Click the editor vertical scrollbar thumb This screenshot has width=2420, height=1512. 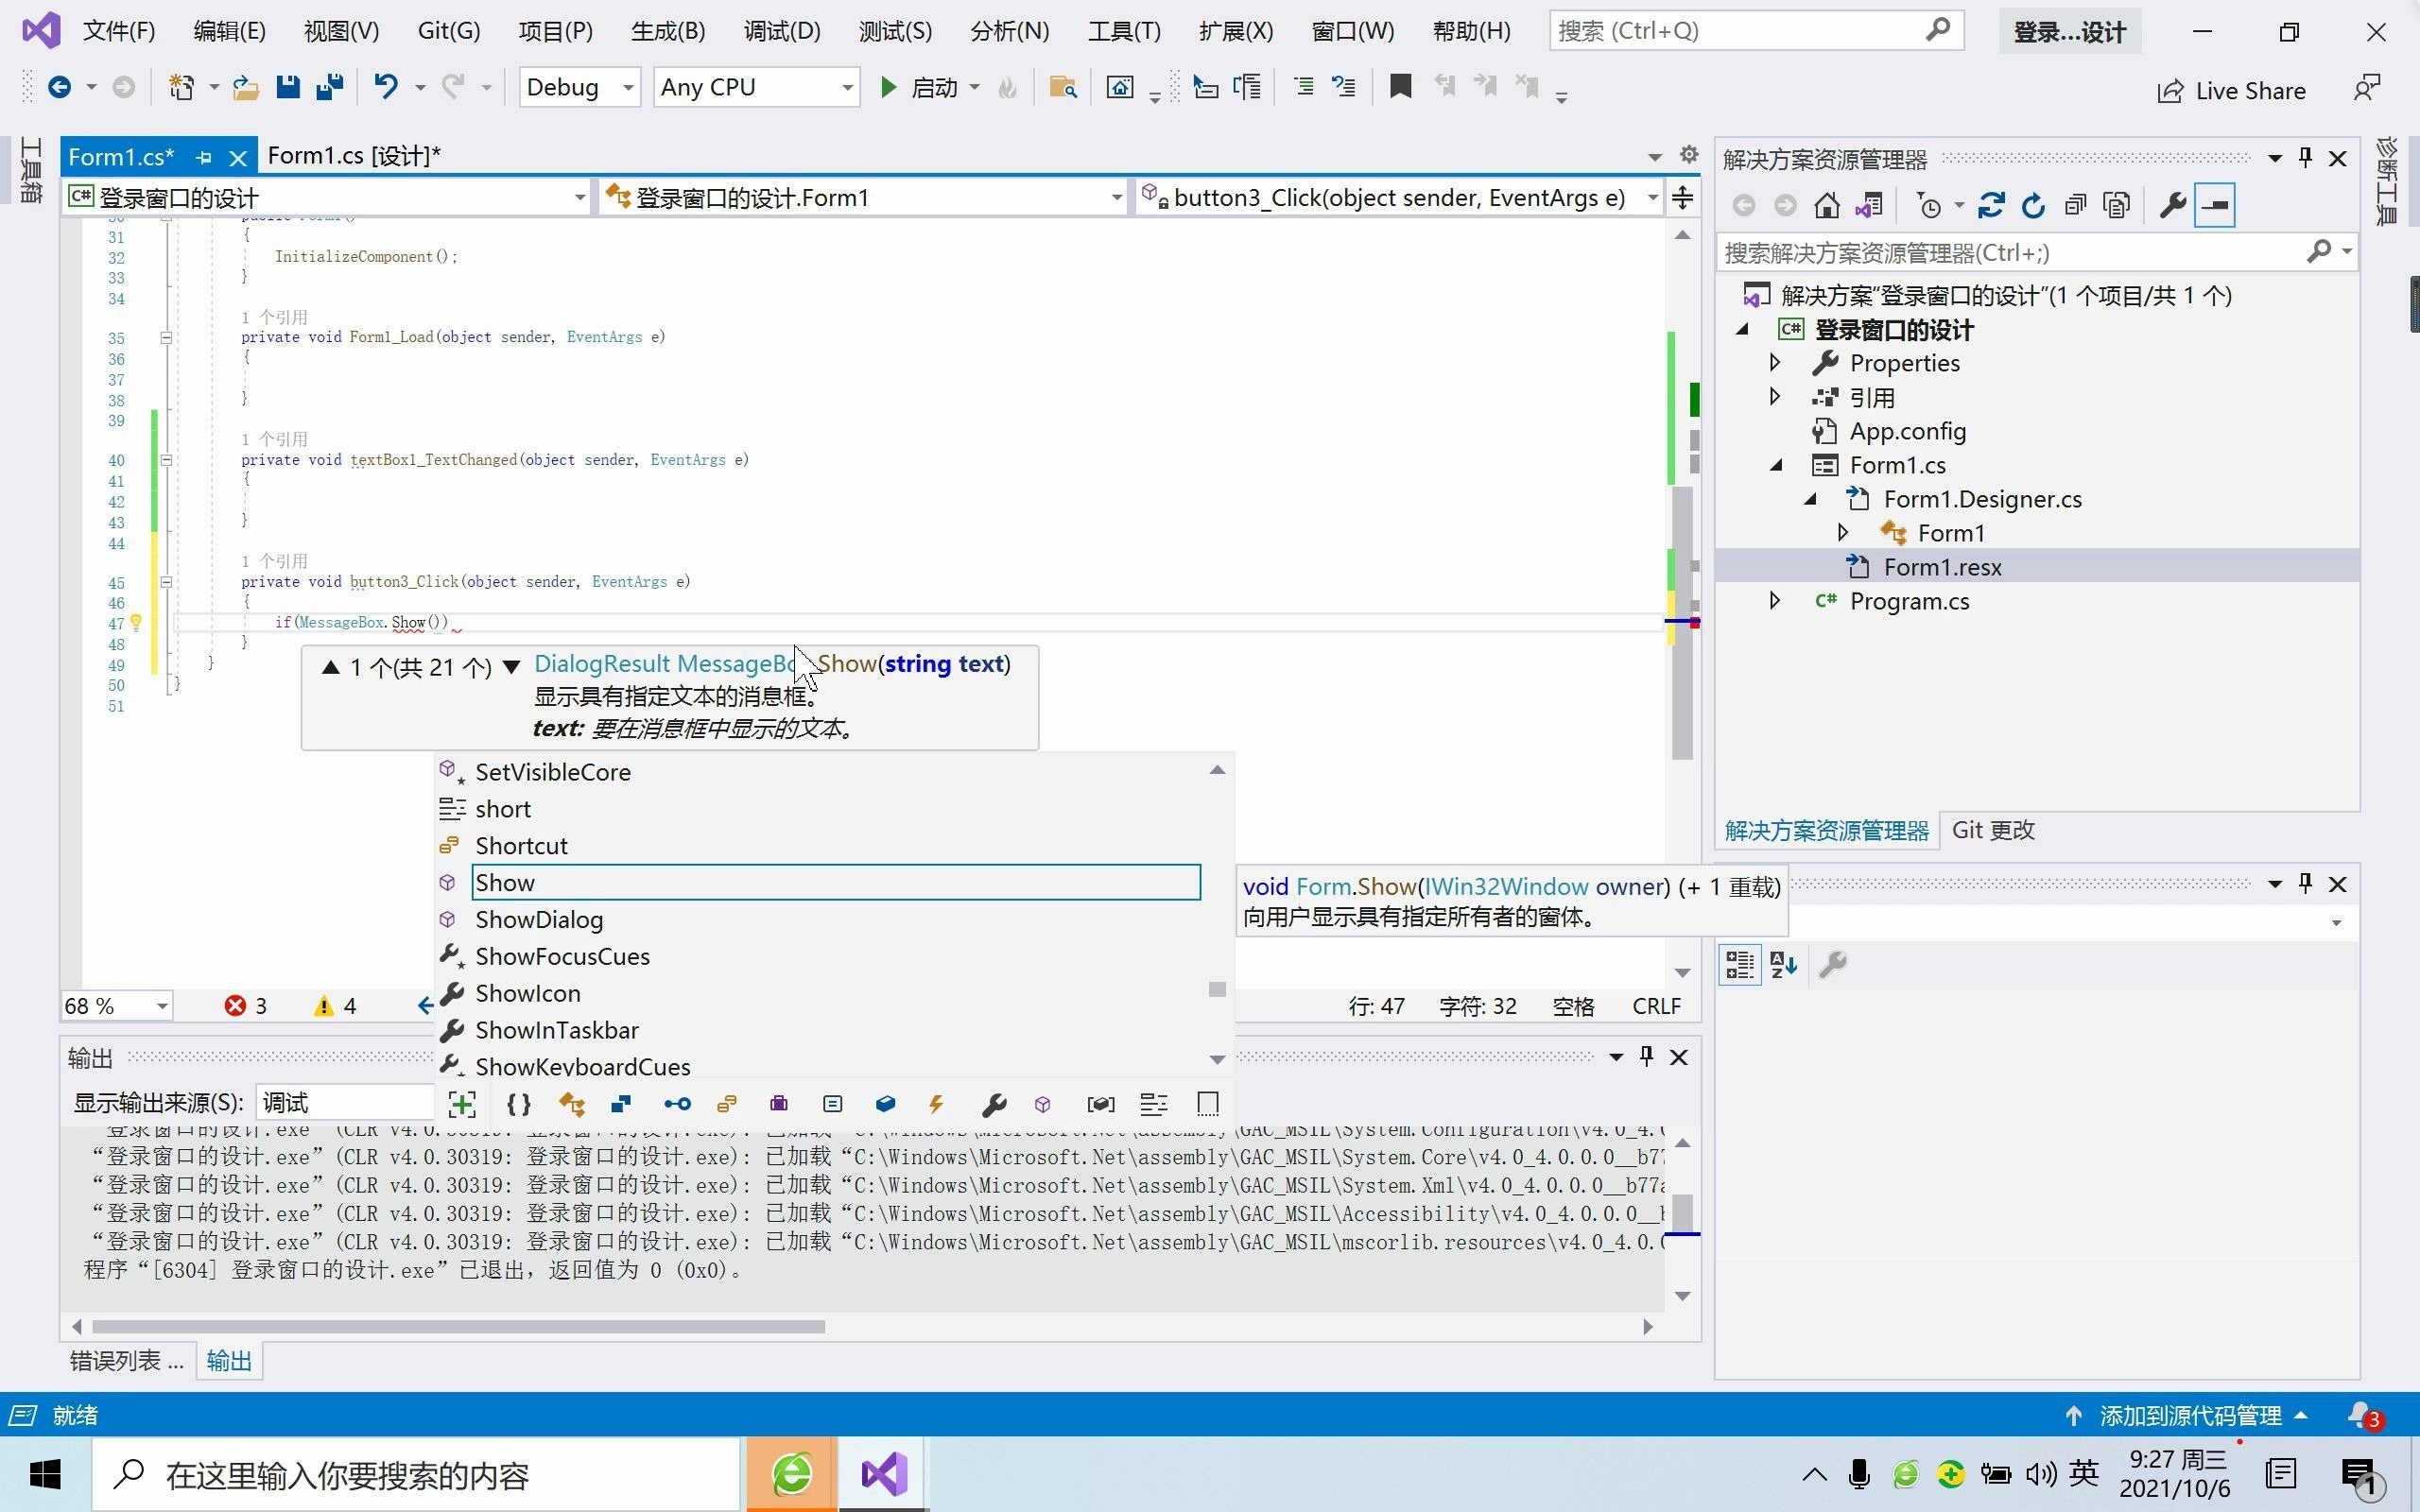tap(1683, 622)
